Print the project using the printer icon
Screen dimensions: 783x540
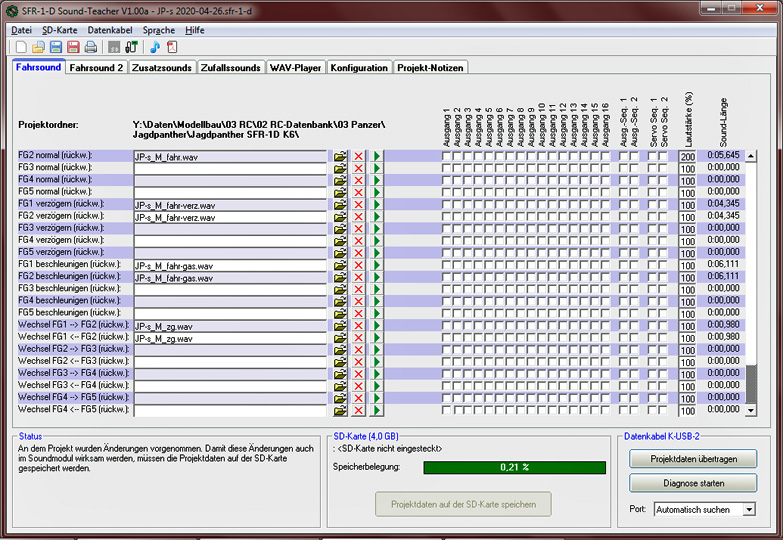point(91,47)
